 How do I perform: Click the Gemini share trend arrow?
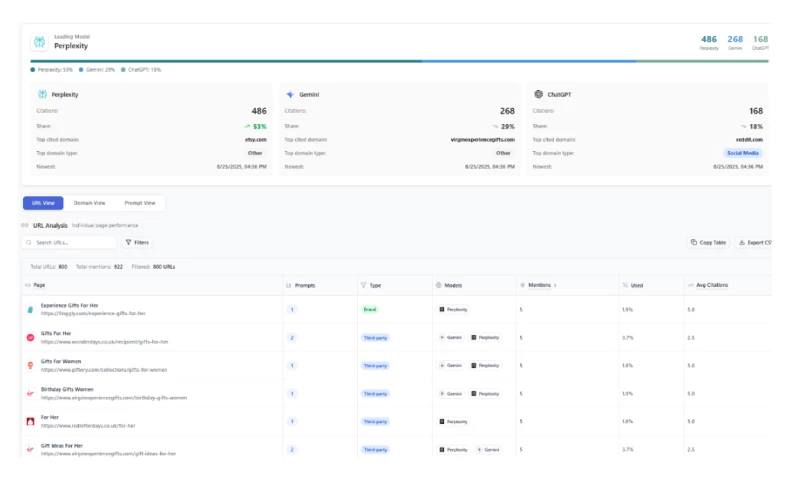click(495, 127)
